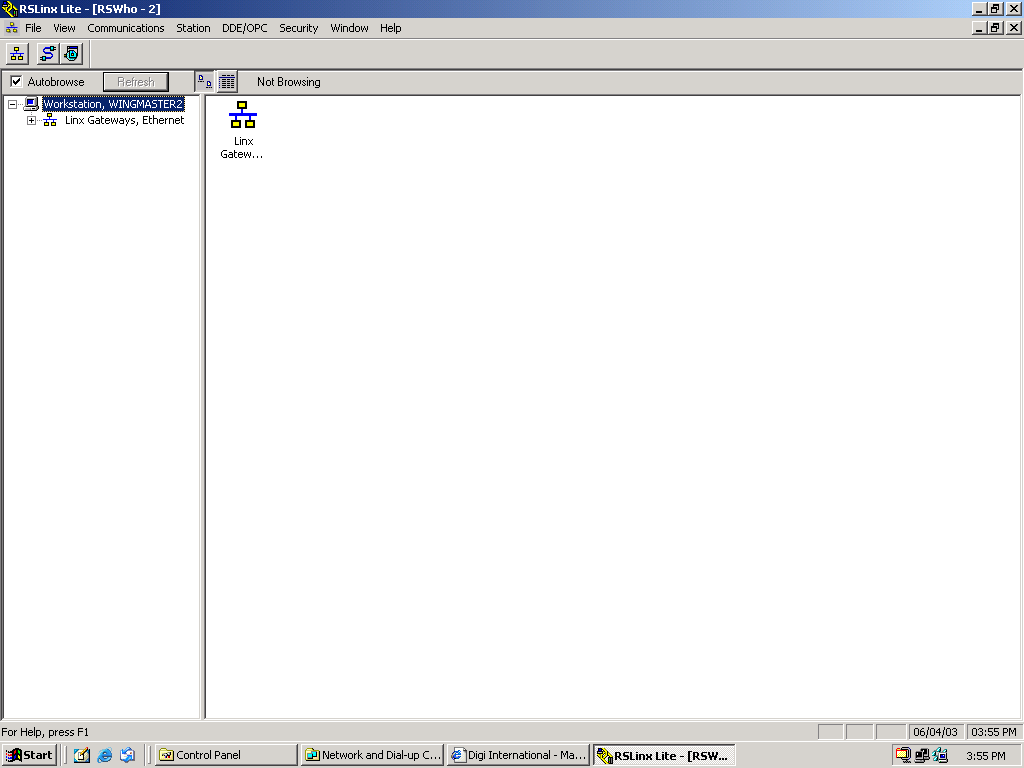The image size is (1024, 768).
Task: Select Linx Gateways, Ethernet in the tree
Action: pyautogui.click(x=124, y=120)
